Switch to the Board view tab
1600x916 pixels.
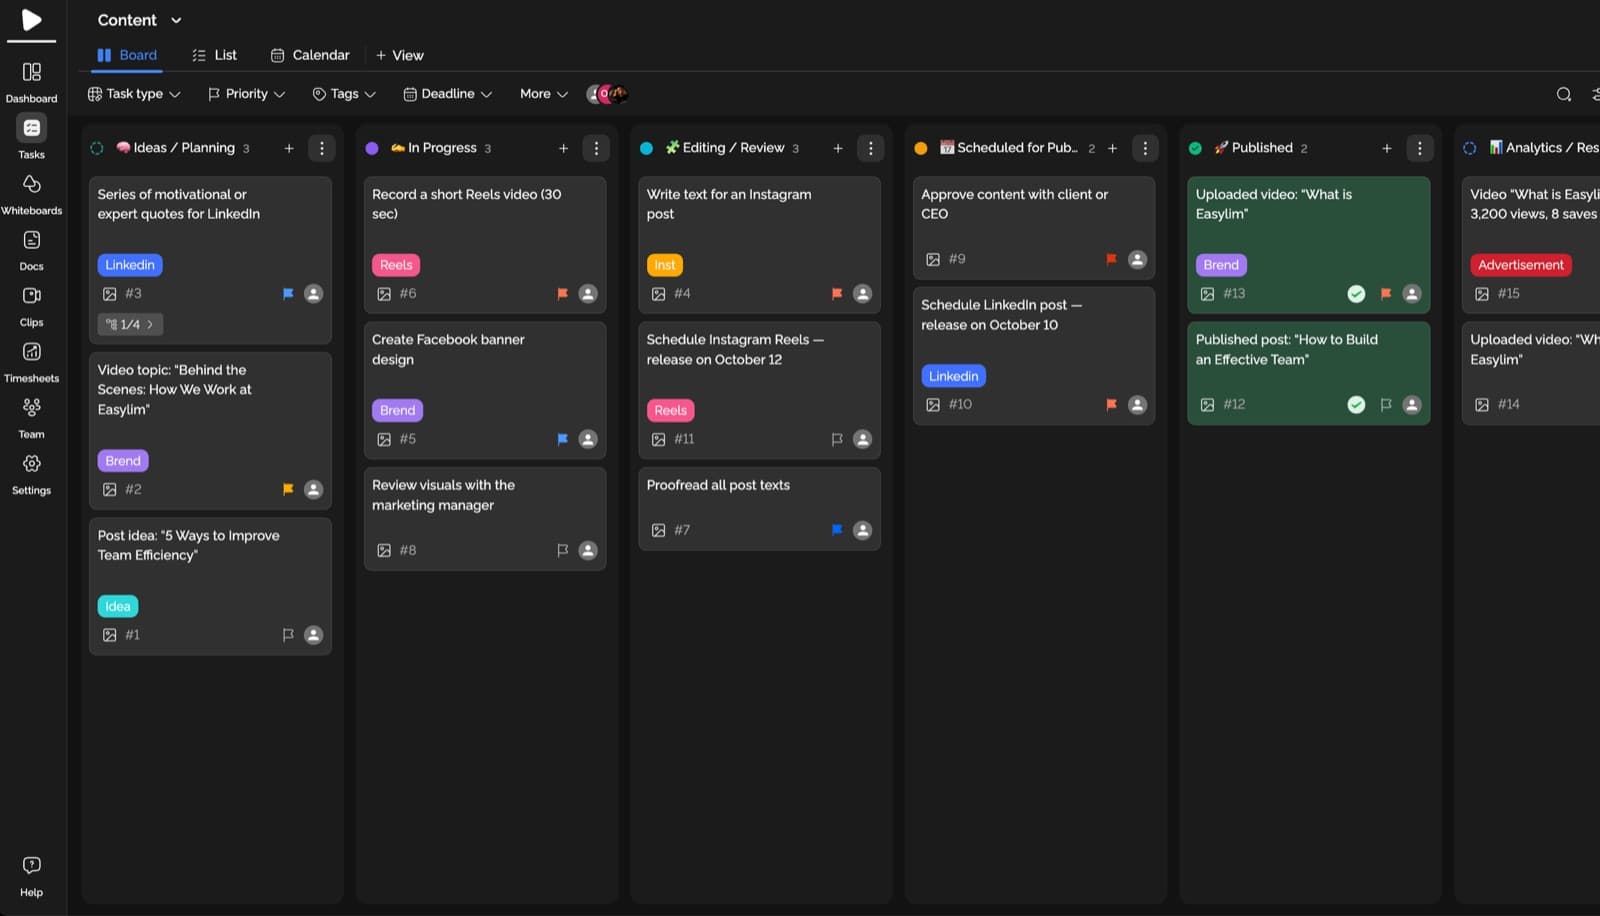click(127, 55)
